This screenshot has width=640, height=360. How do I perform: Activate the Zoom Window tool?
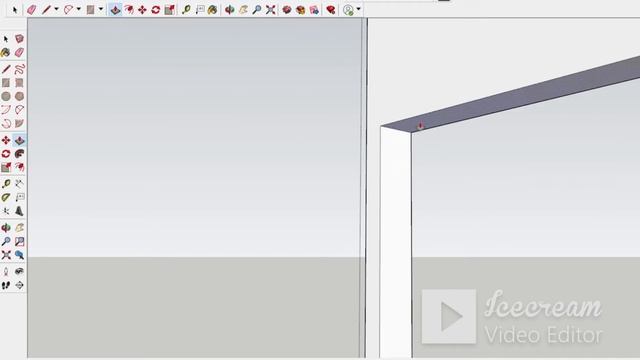(x=19, y=242)
